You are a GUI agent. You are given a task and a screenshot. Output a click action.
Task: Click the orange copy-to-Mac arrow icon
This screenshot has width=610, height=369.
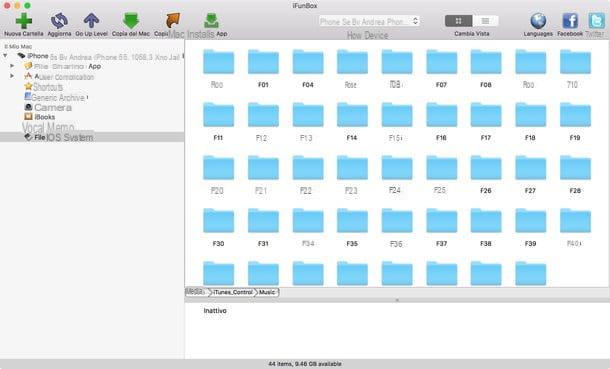coord(173,21)
